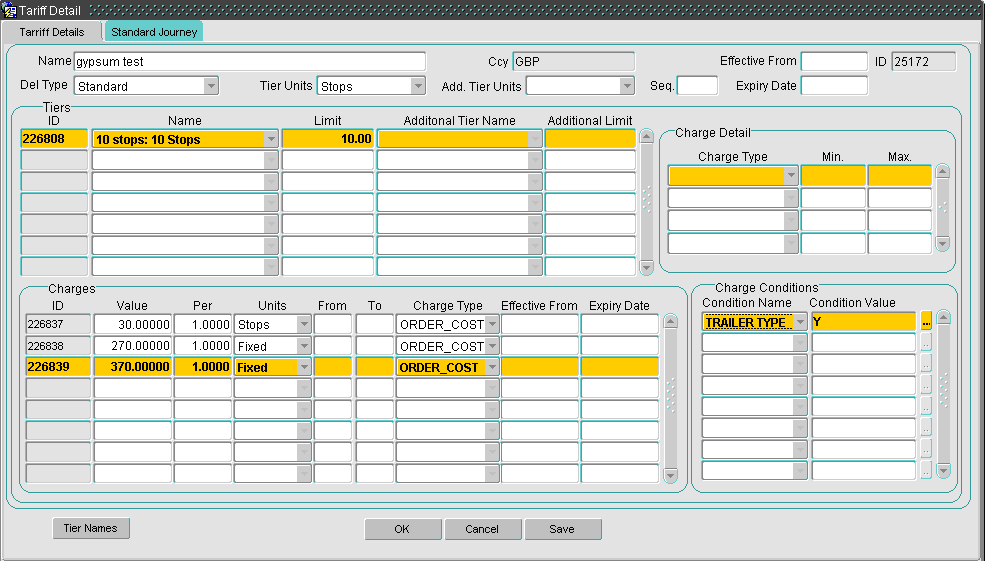Open ORDER_COST dropdown in charge row 226837
Viewport: 985px width, 561px height.
pyautogui.click(x=492, y=324)
